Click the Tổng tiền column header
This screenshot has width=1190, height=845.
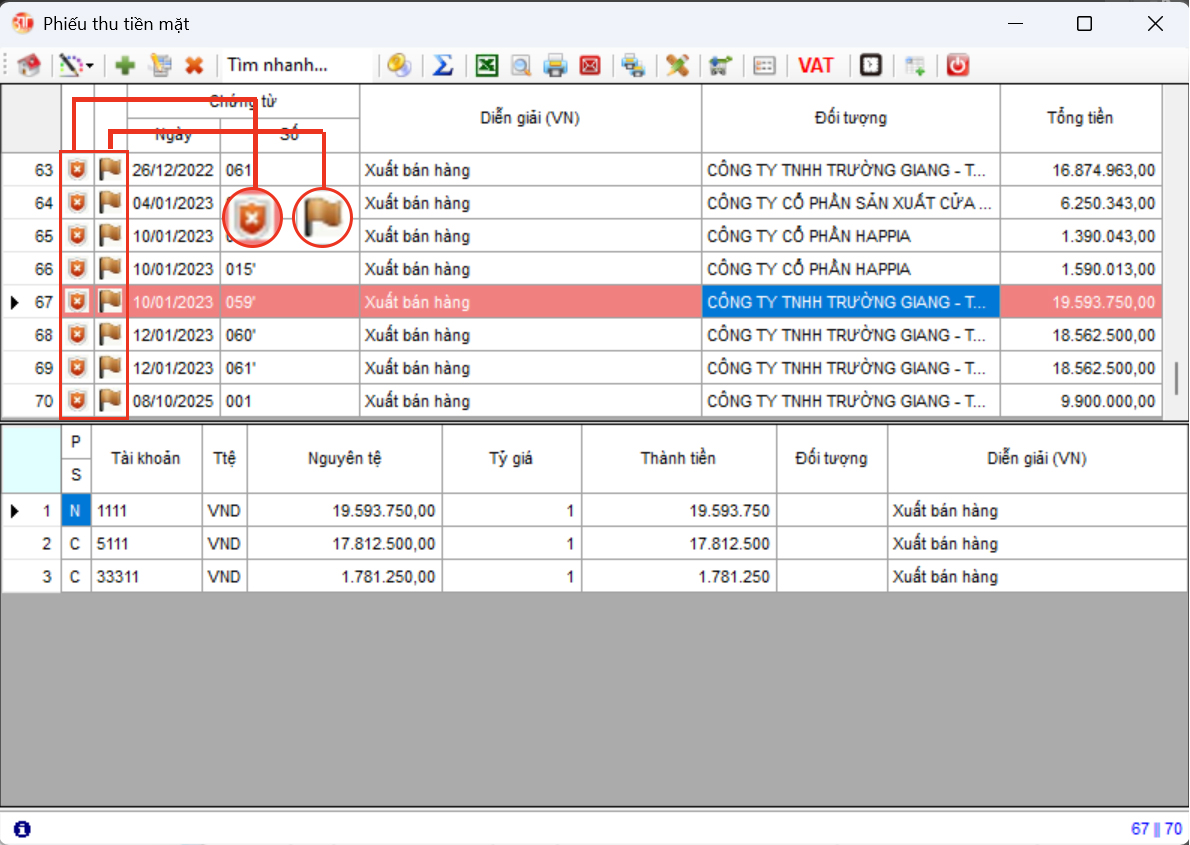point(1080,118)
